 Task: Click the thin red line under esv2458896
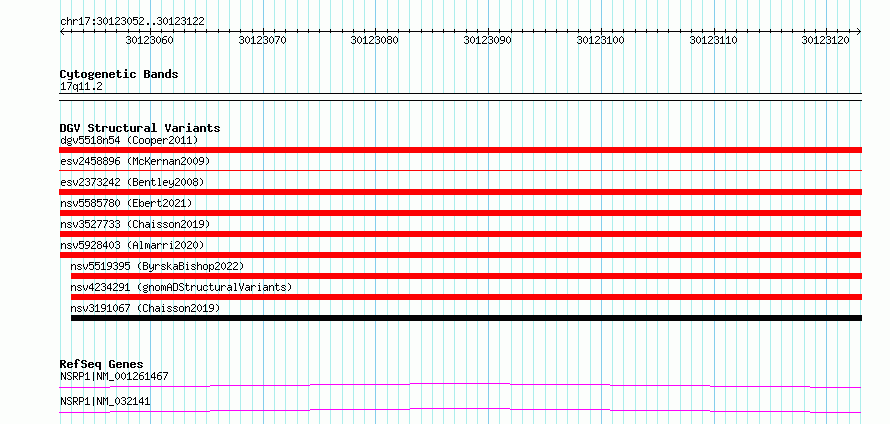[460, 170]
